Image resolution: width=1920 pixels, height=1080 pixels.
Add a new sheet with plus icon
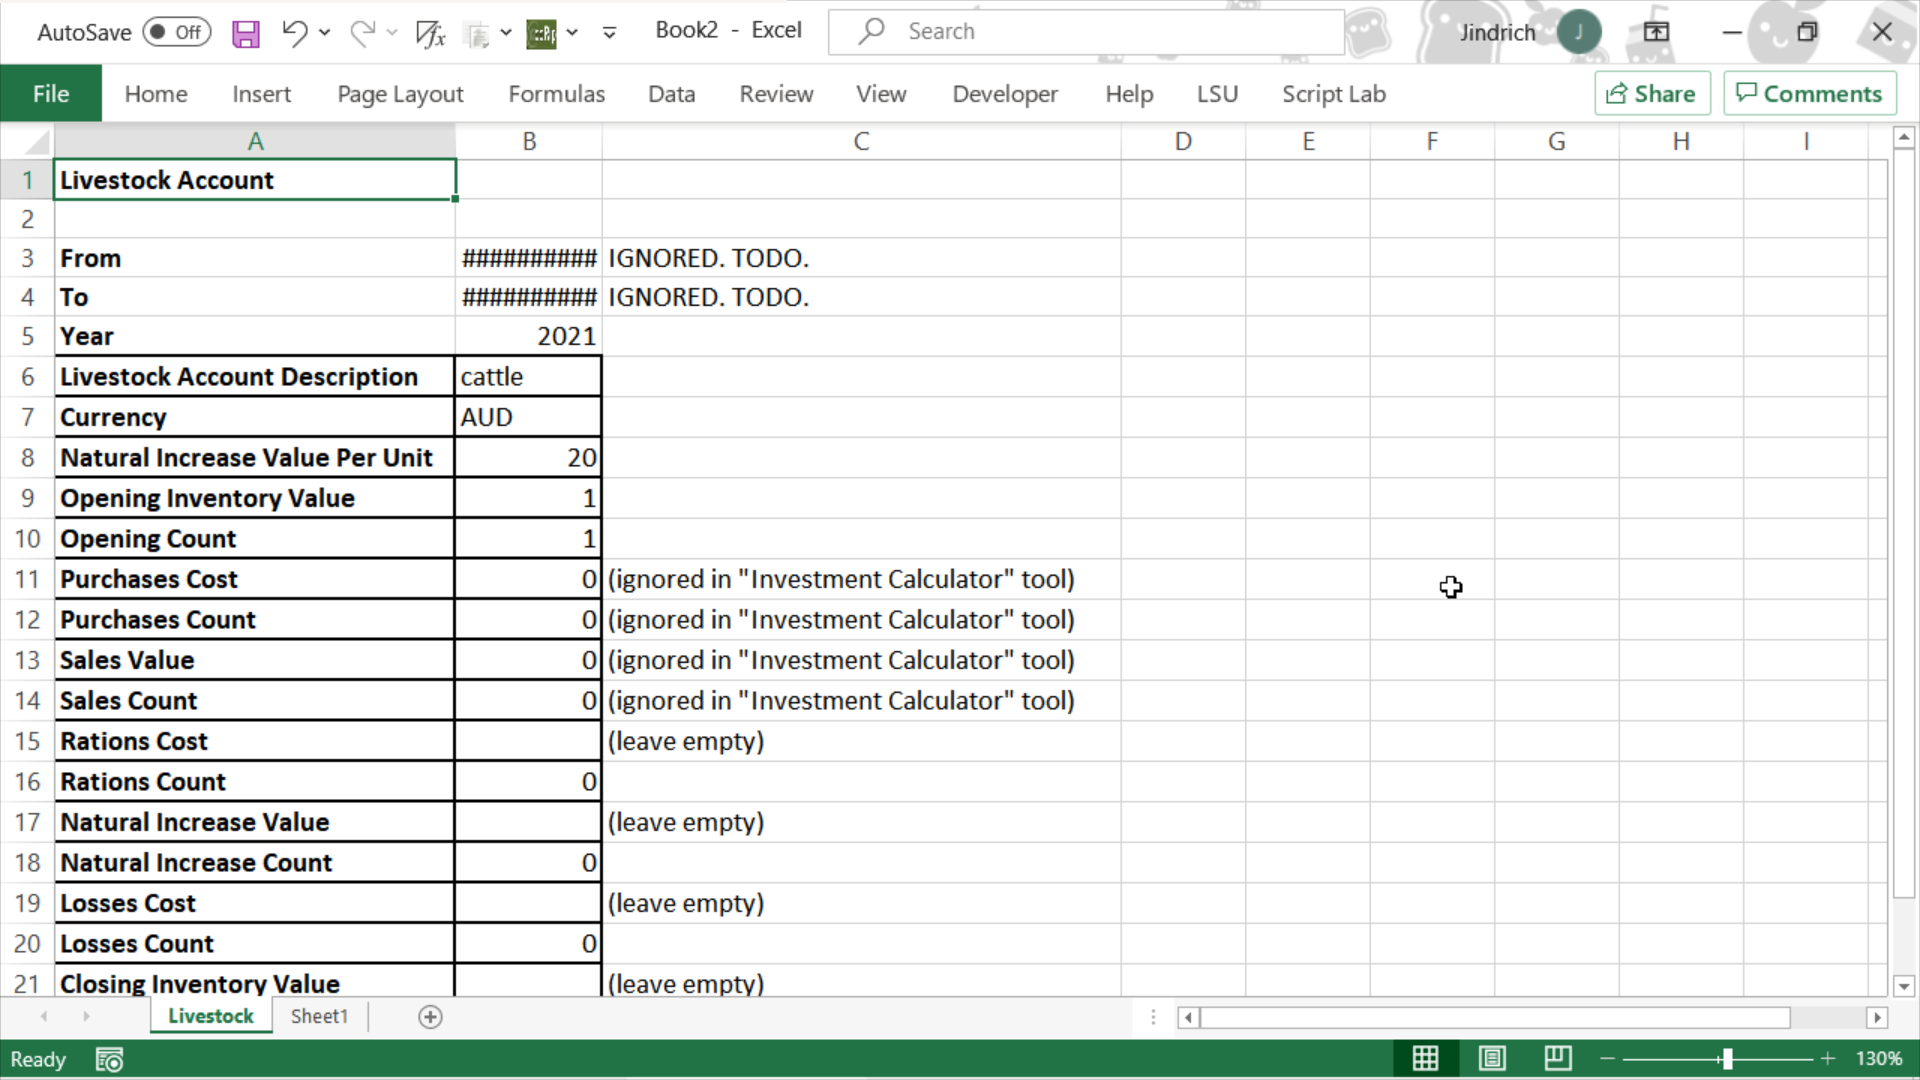tap(430, 1017)
